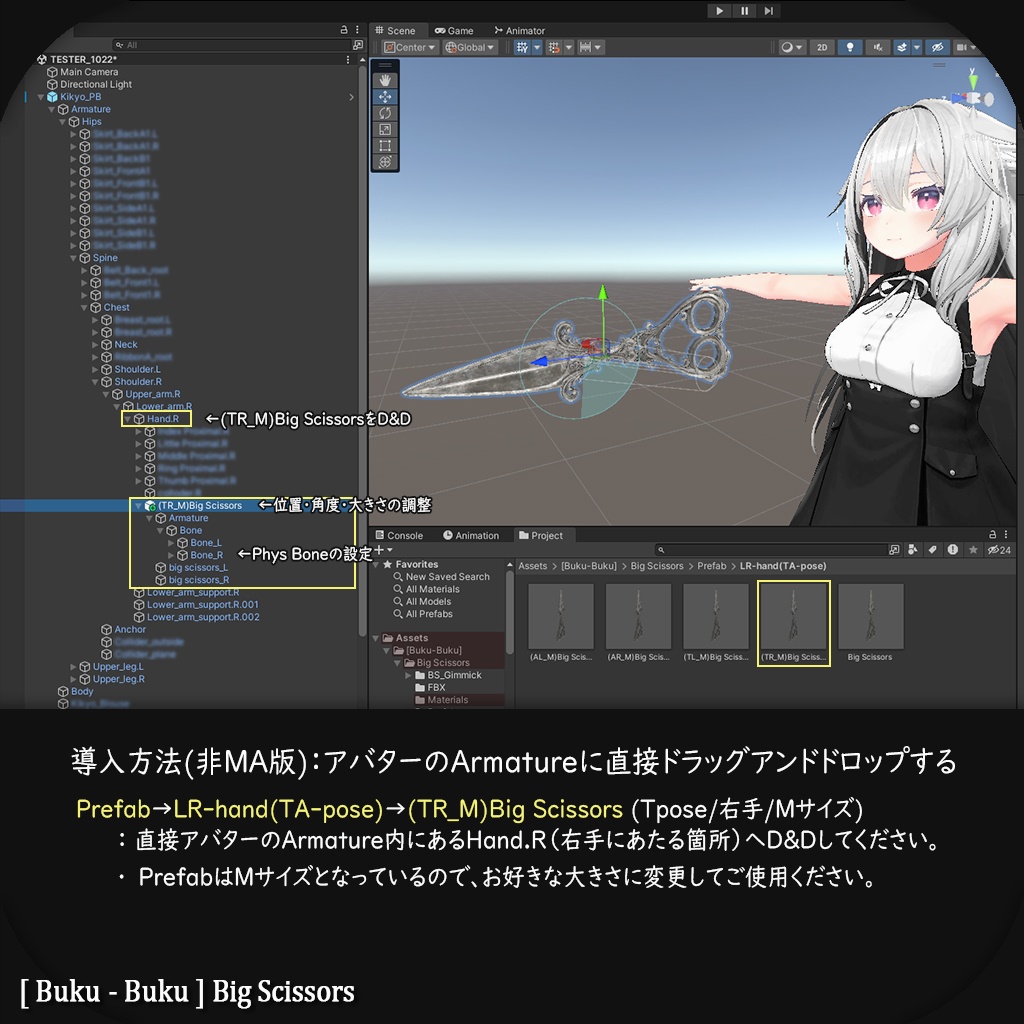
Task: Select the Hand tool in the Scene toolbar
Action: point(387,80)
